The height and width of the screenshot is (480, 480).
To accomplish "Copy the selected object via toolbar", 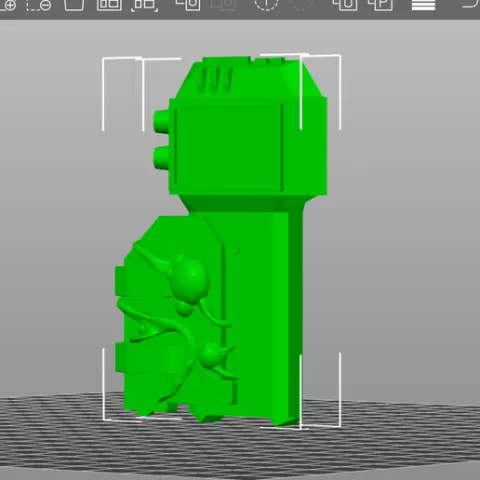I will coord(188,4).
